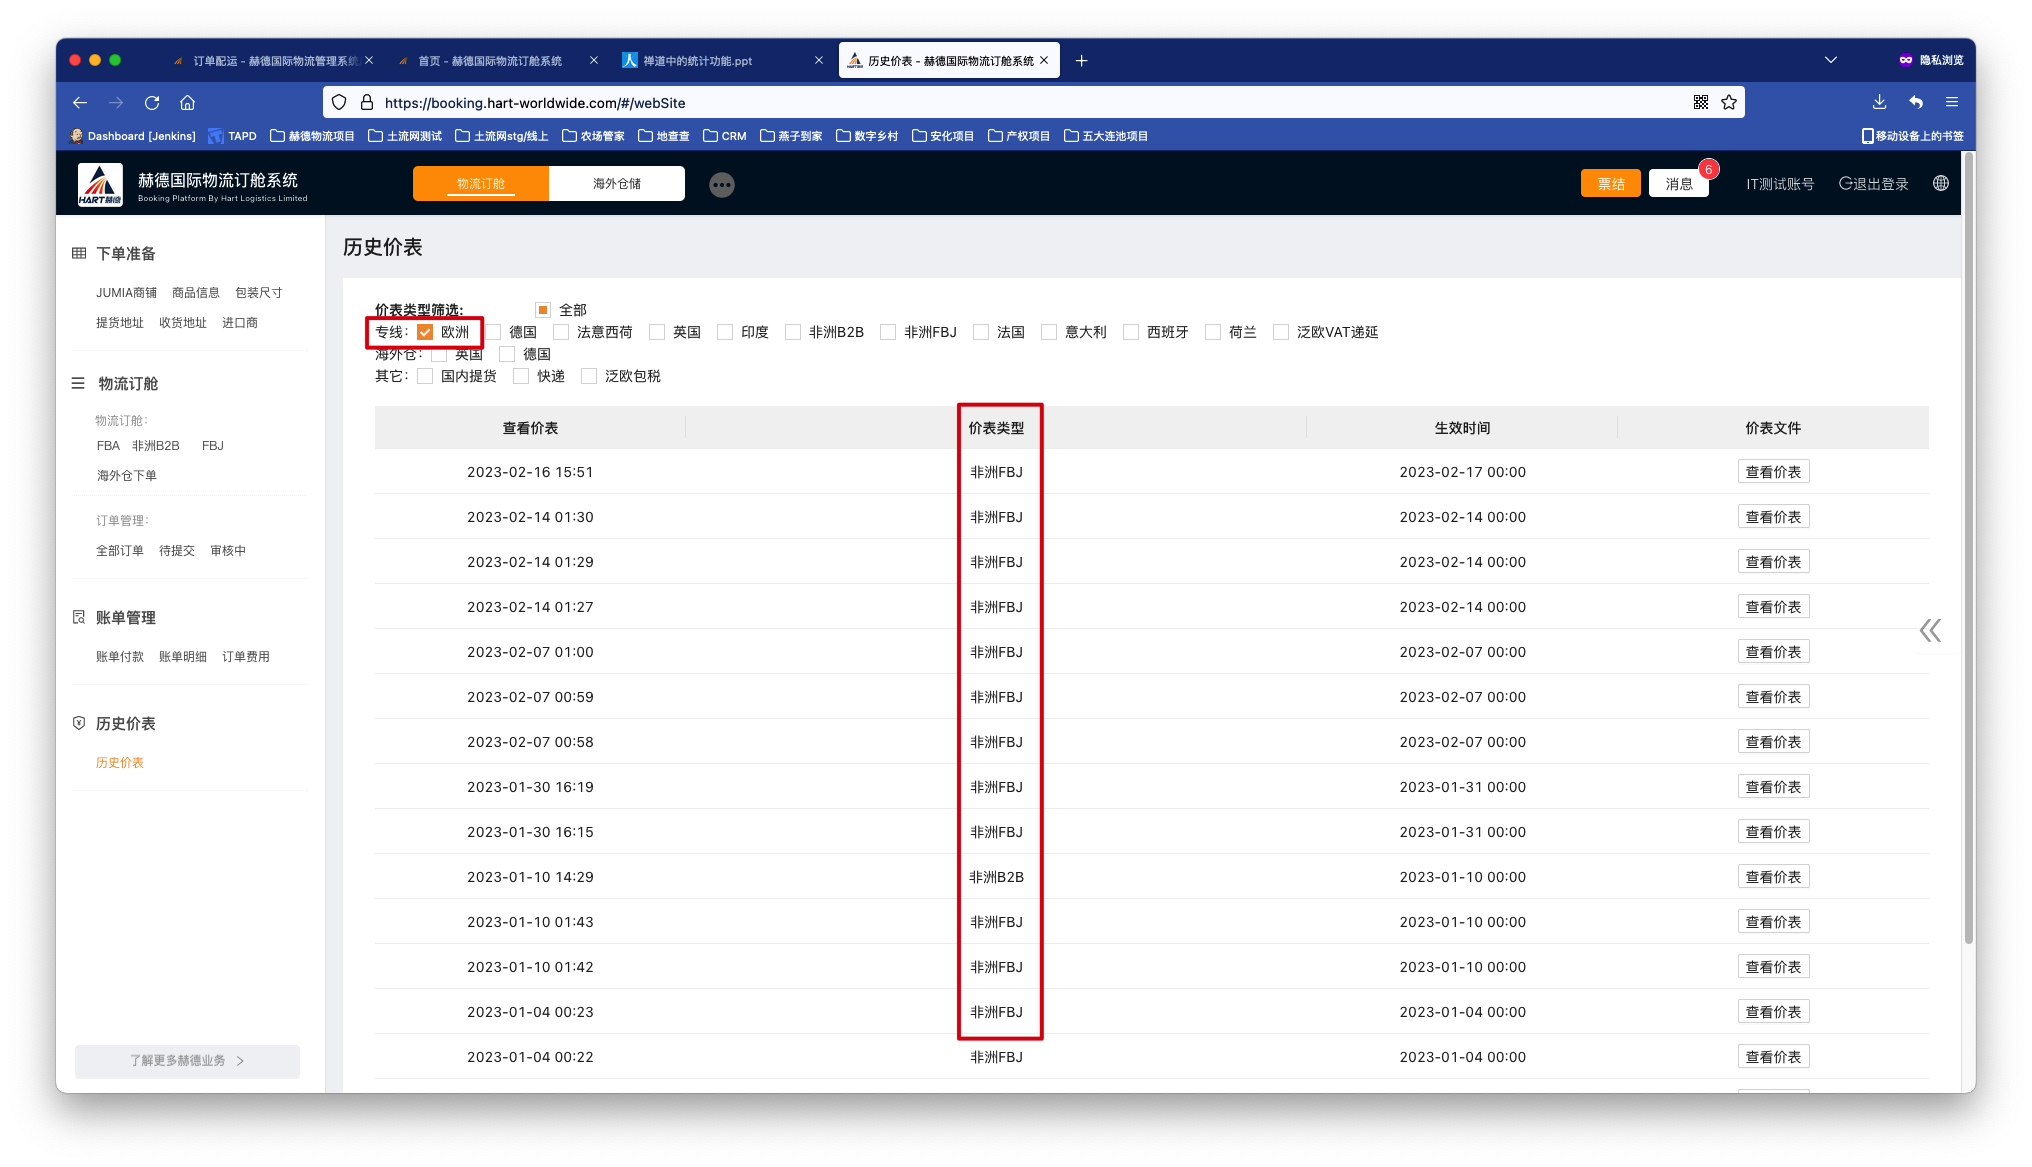Open the 全部订单 menu item in sidebar
The image size is (2032, 1167).
tap(120, 551)
